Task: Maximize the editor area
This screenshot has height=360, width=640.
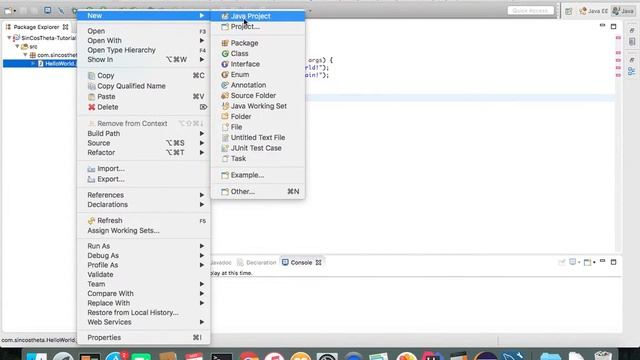Action: pyautogui.click(x=613, y=27)
